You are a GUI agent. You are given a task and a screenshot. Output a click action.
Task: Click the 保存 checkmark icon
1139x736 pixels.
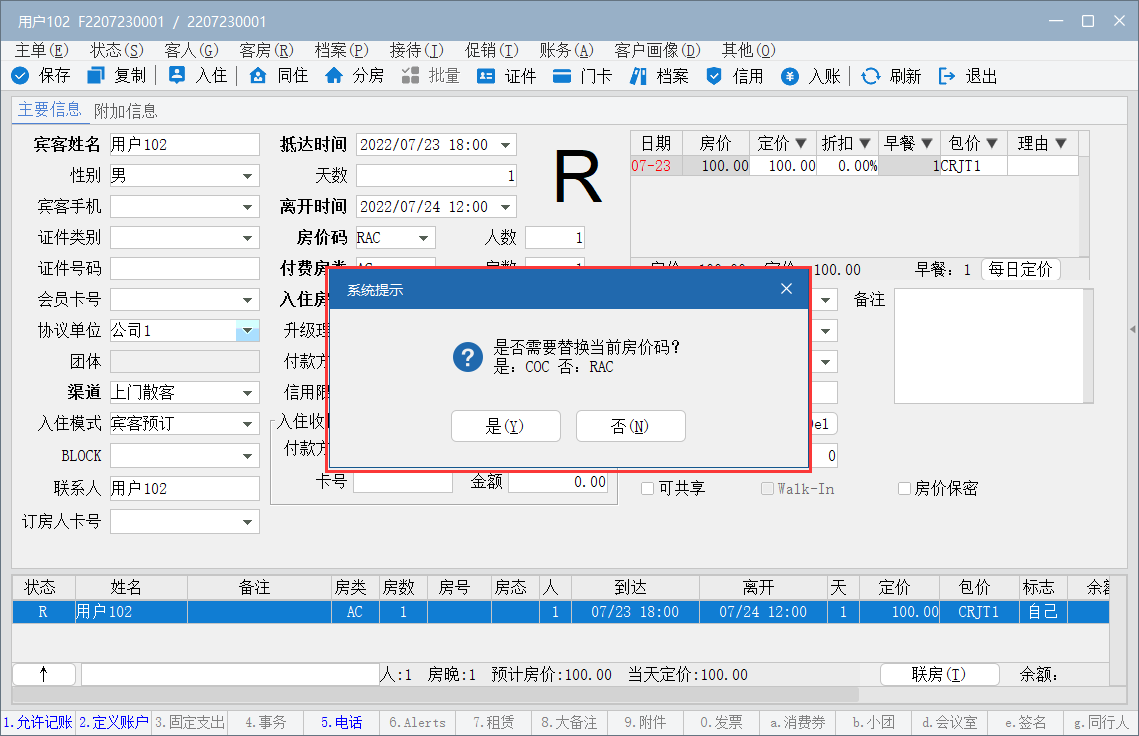pos(20,76)
